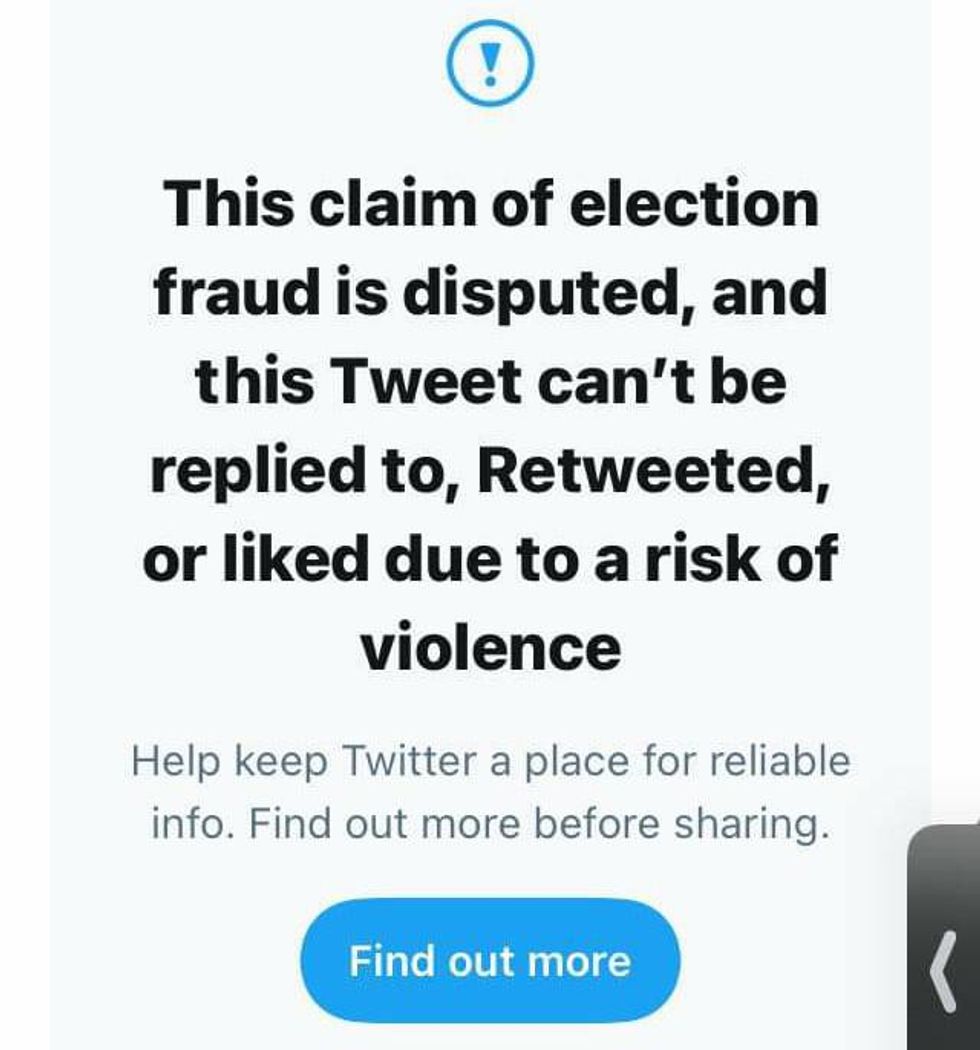Tap the left chevron on the dark side panel

[x=943, y=970]
